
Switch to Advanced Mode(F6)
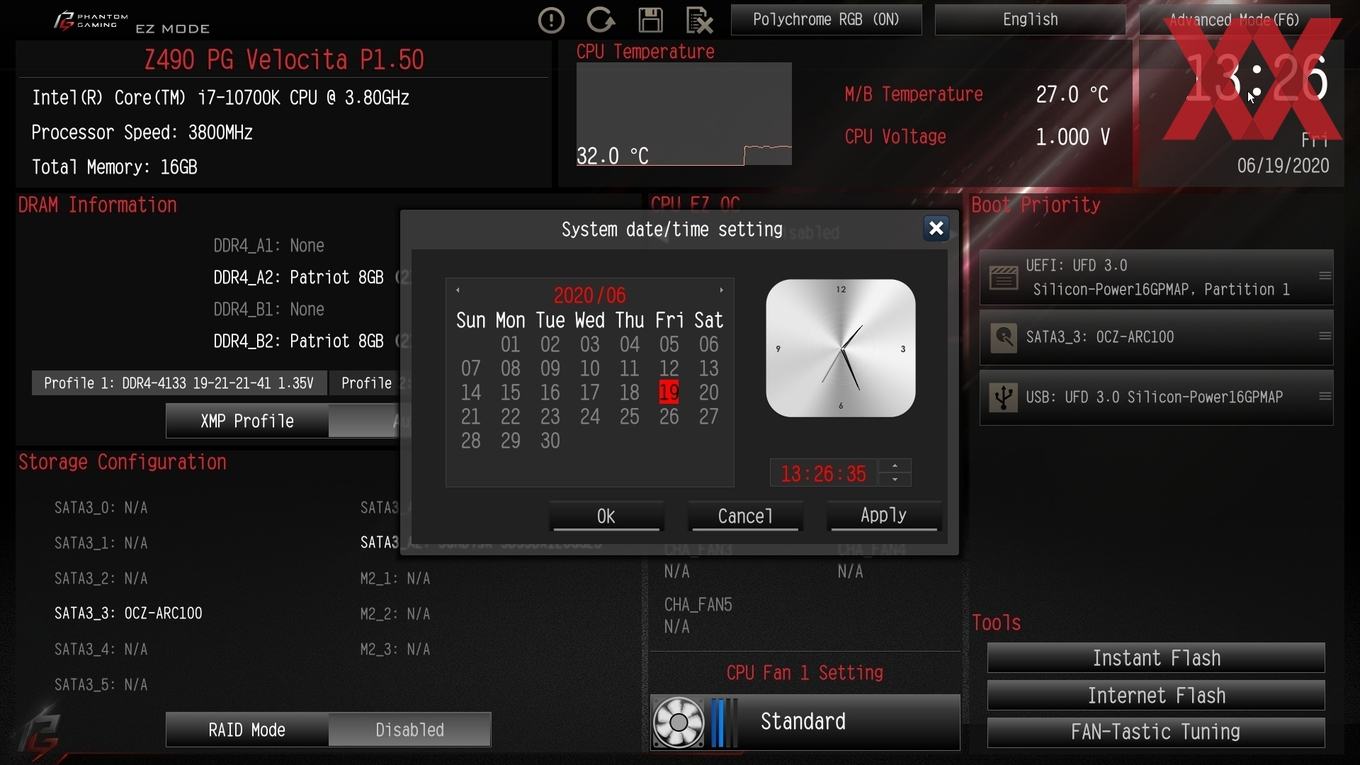click(1235, 19)
